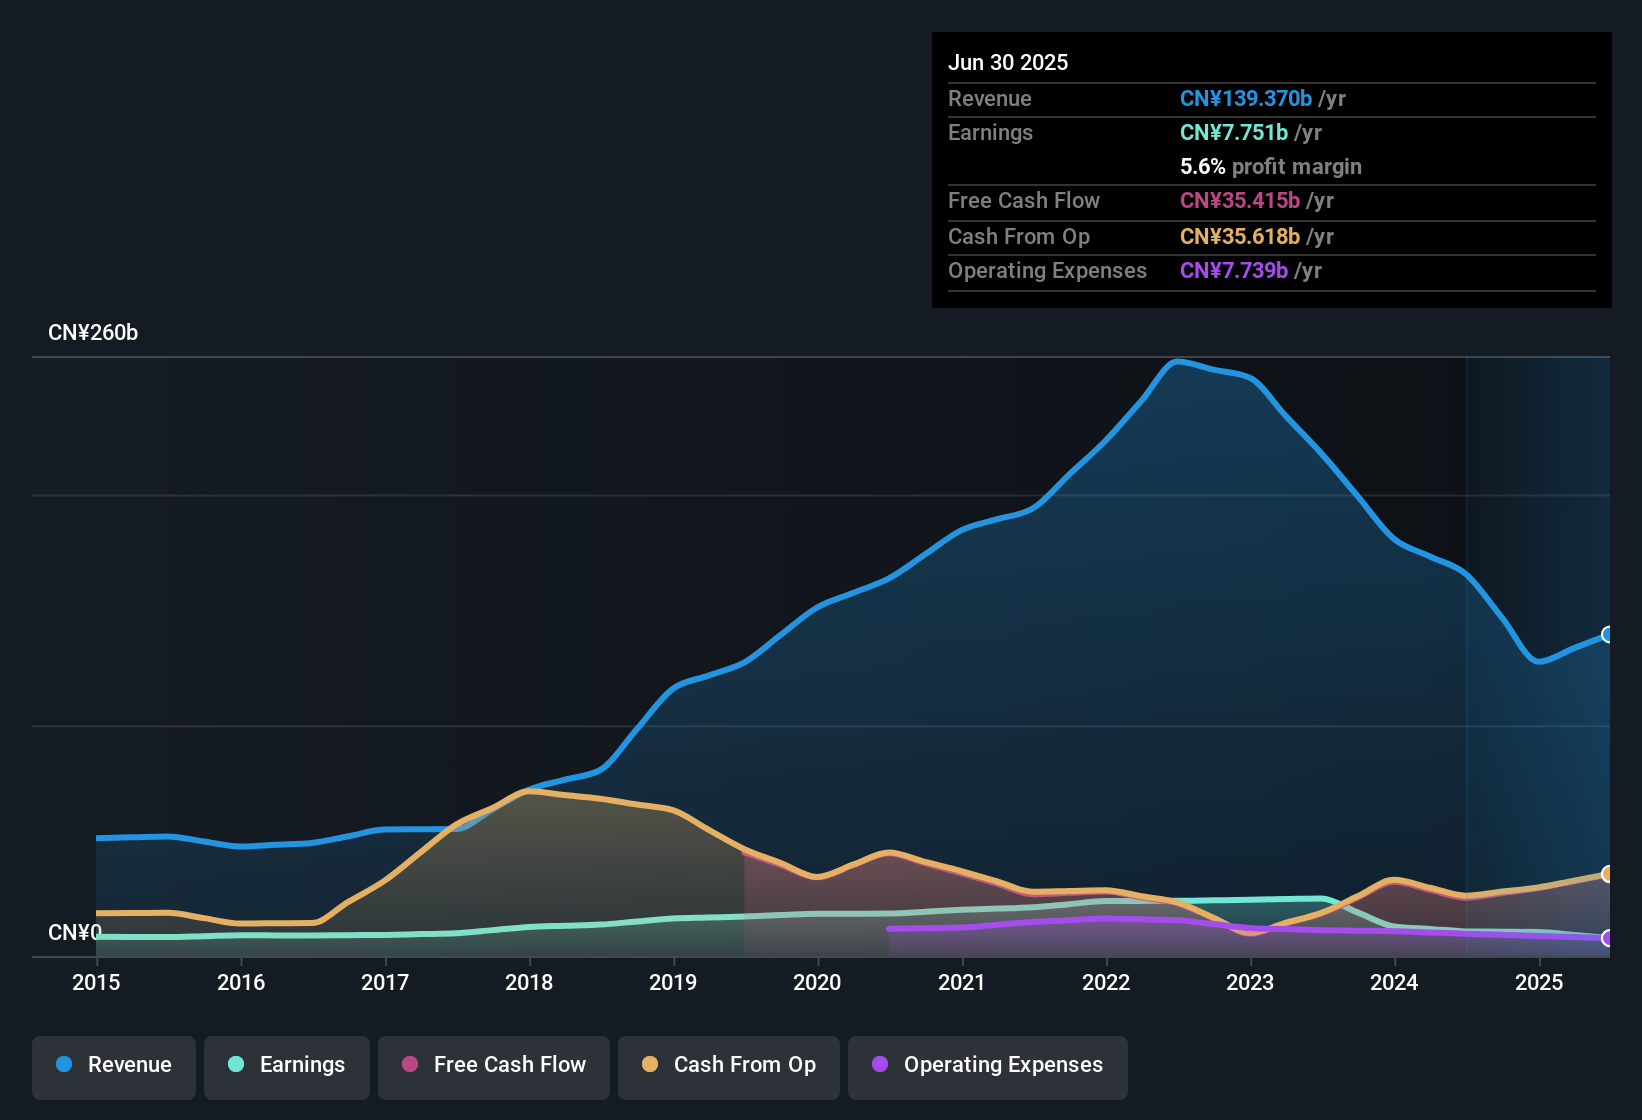Click the CN¥260b axis label

[94, 333]
